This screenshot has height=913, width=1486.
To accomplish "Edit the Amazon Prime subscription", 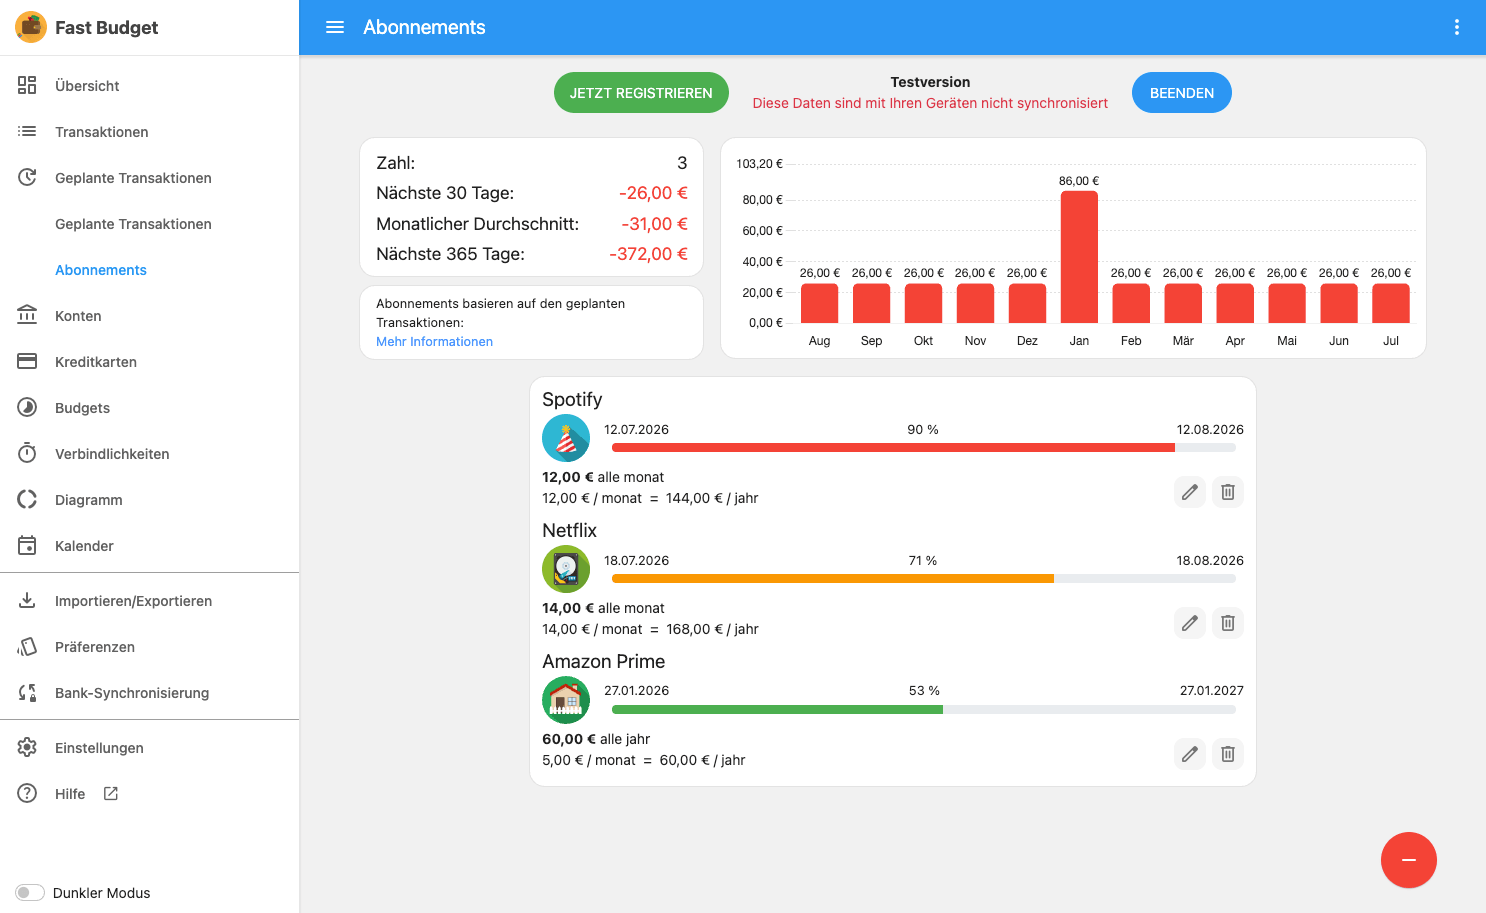I will (1190, 754).
